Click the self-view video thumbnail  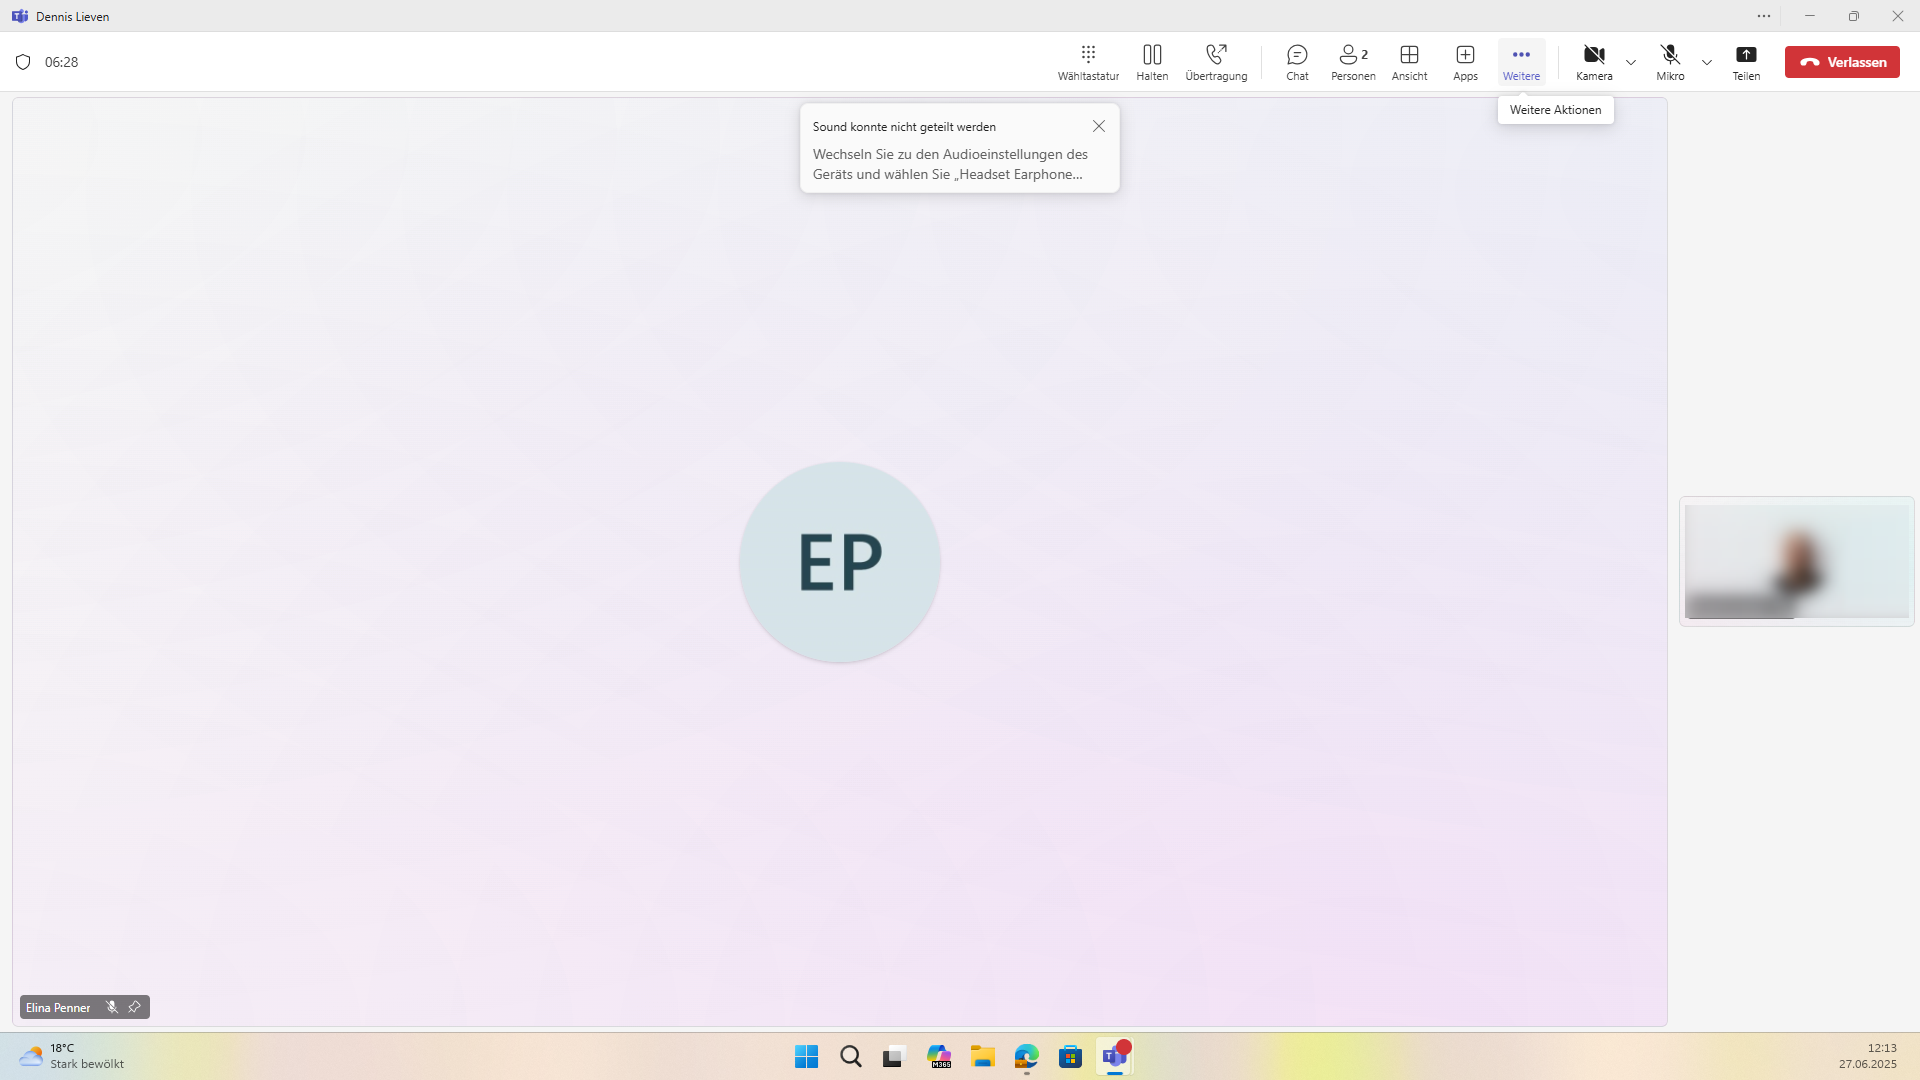coord(1796,561)
